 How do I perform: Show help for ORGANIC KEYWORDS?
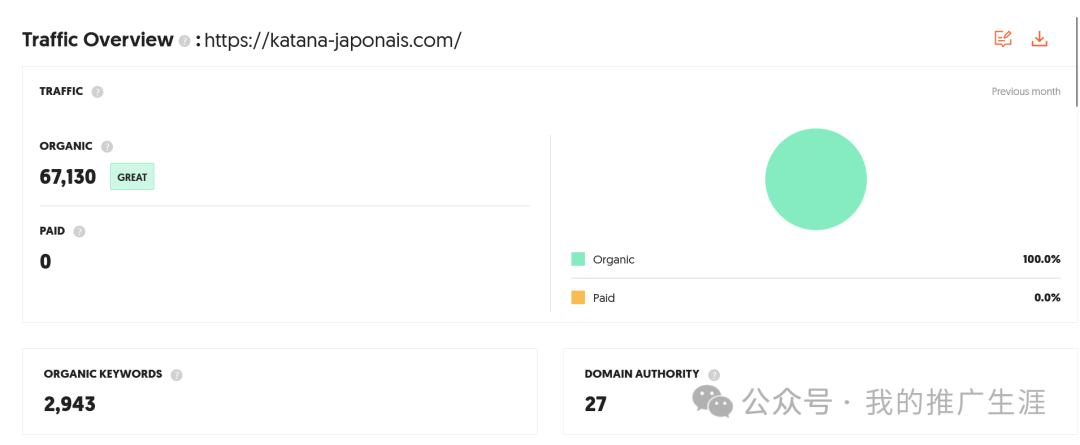pyautogui.click(x=176, y=375)
